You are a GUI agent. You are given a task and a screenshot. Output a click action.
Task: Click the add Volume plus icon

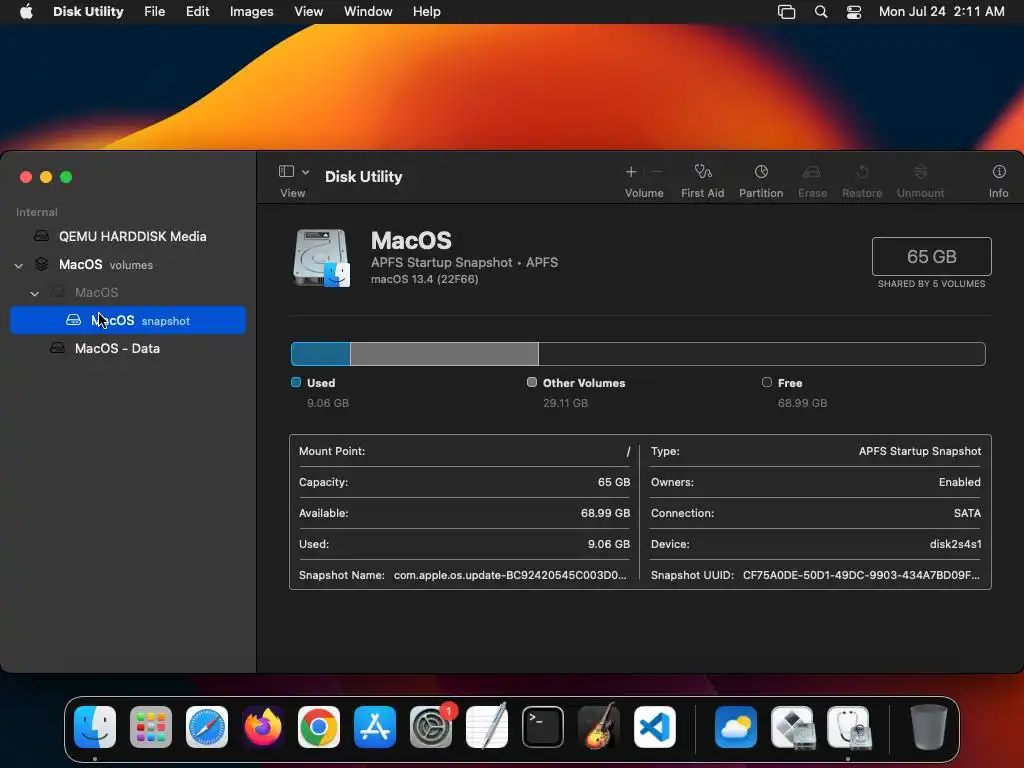tap(631, 172)
